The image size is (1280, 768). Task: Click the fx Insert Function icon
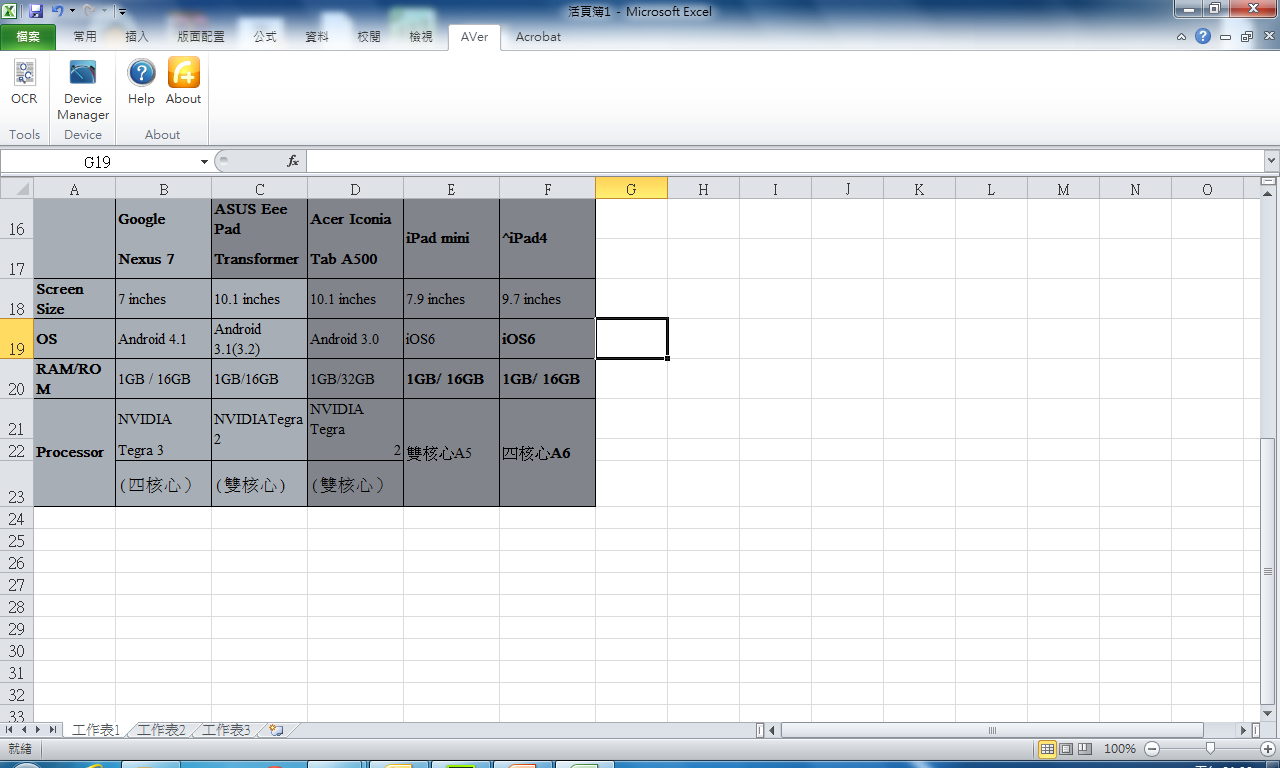293,161
